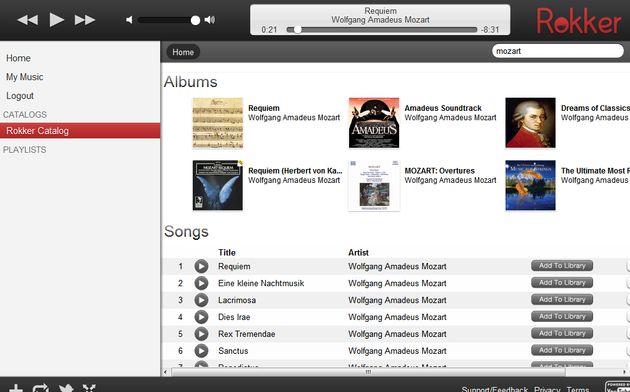
Task: Open the Support/Feedback link
Action: click(x=495, y=389)
